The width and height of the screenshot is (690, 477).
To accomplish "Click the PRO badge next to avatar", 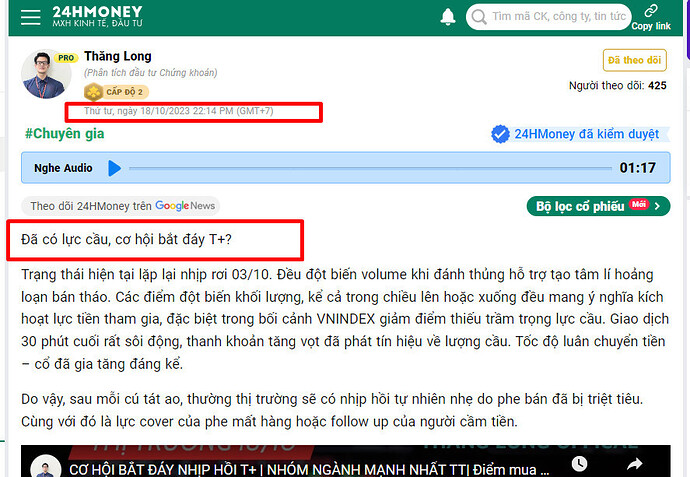I will click(66, 58).
